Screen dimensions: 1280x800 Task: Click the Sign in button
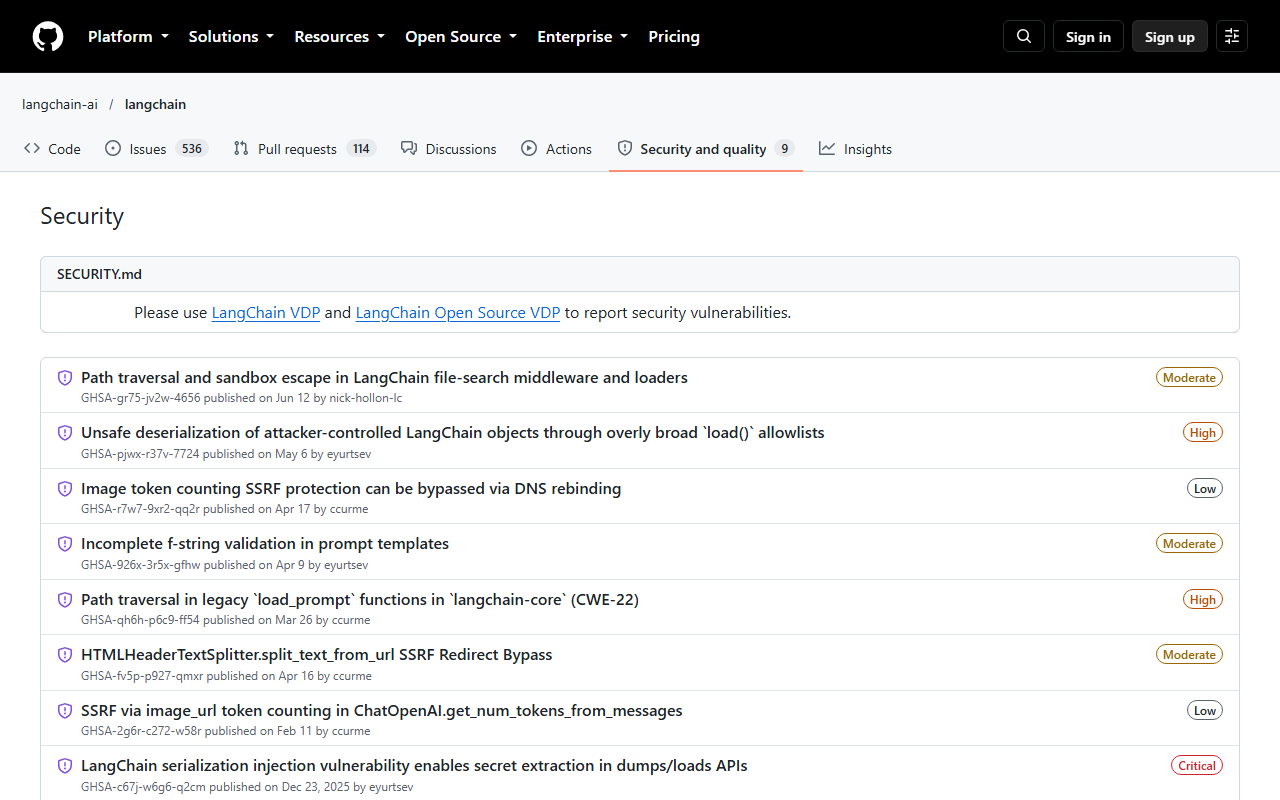[x=1088, y=36]
